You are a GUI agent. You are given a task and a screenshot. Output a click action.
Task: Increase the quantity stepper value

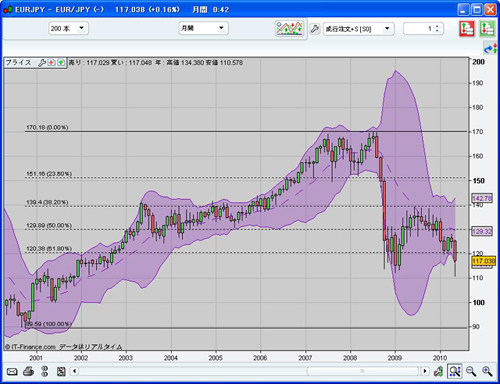(437, 26)
